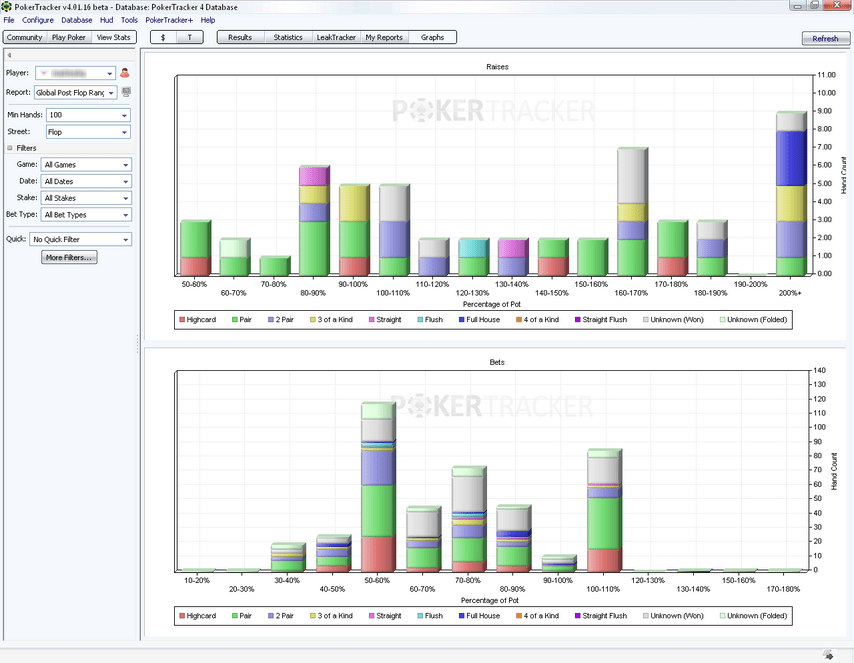
Task: Click the 80-90% bar in Raises chart
Action: tap(314, 220)
